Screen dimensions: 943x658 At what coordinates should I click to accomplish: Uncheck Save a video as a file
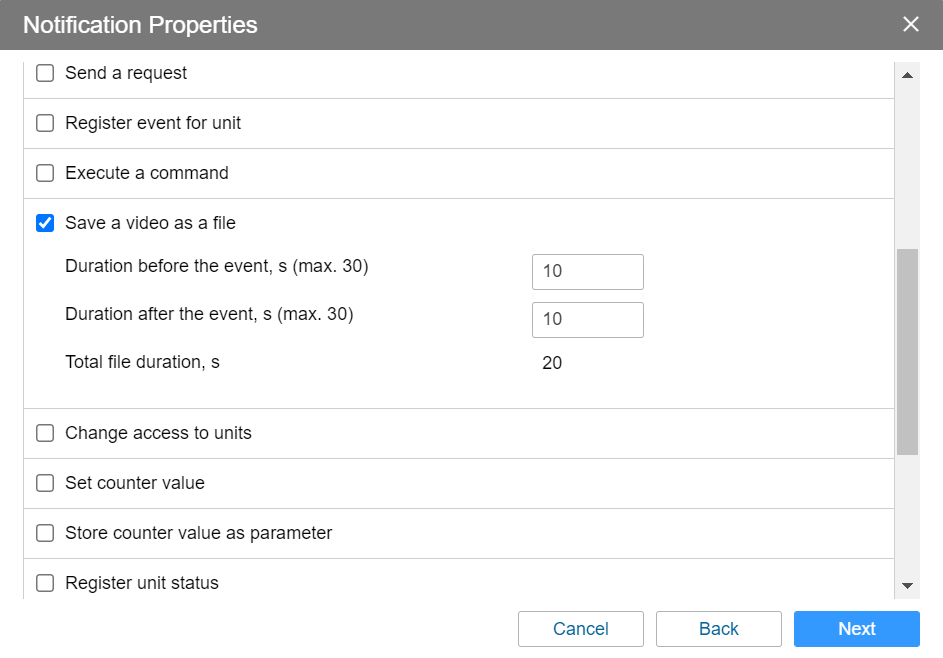(45, 224)
